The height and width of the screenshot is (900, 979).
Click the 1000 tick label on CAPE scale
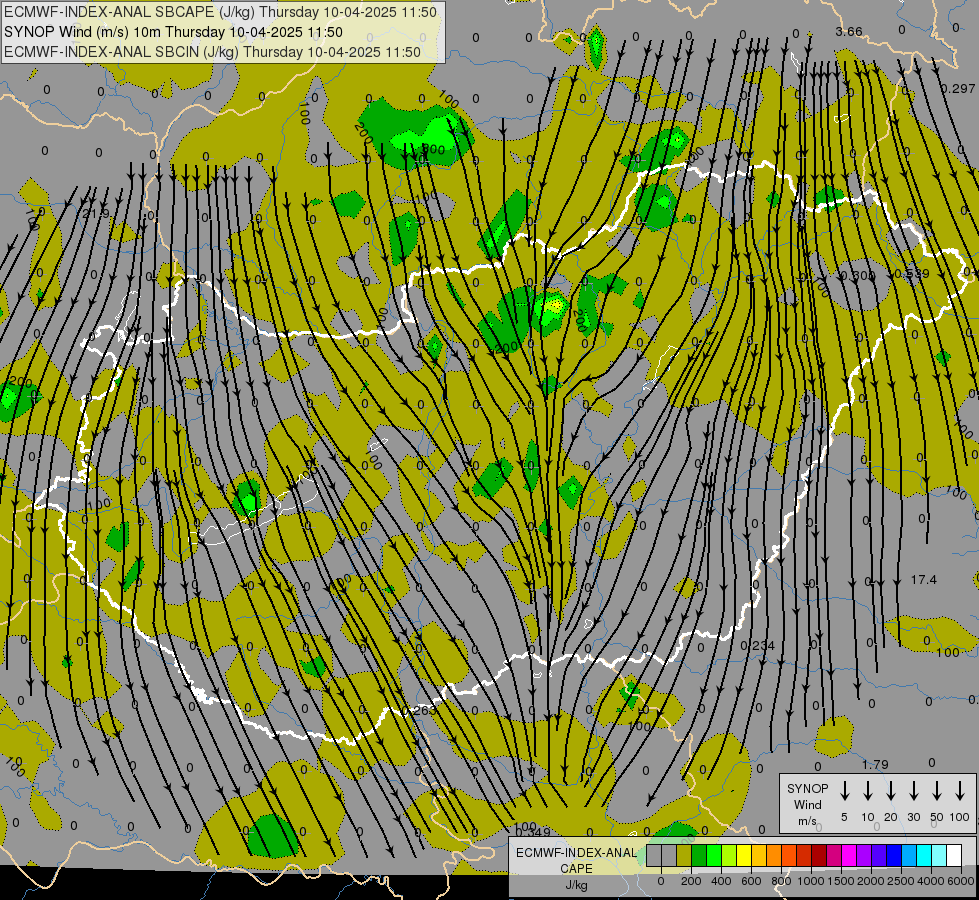(811, 881)
